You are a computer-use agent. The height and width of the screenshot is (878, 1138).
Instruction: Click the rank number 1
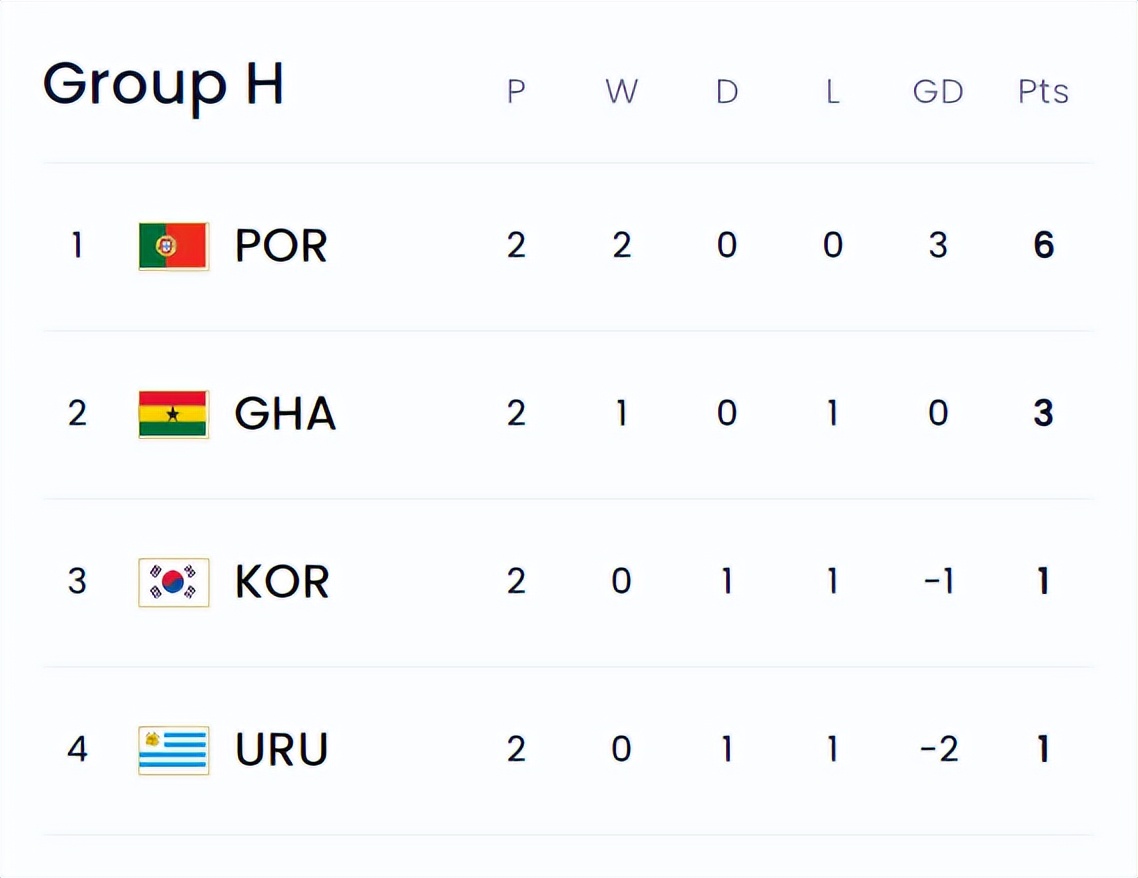tap(77, 246)
